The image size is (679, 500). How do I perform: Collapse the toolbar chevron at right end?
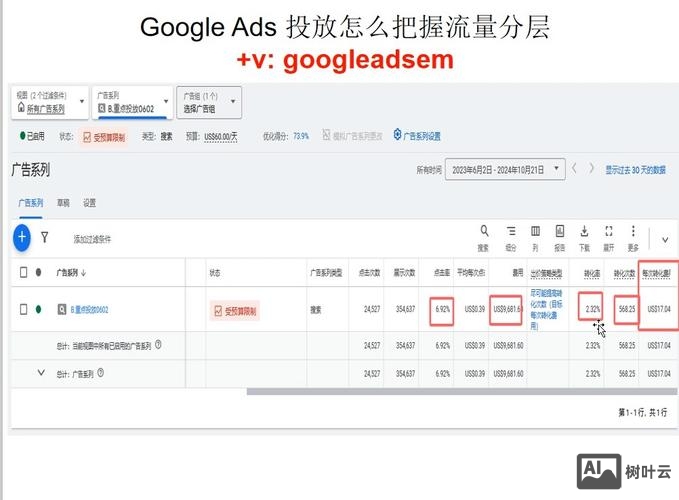[x=665, y=239]
